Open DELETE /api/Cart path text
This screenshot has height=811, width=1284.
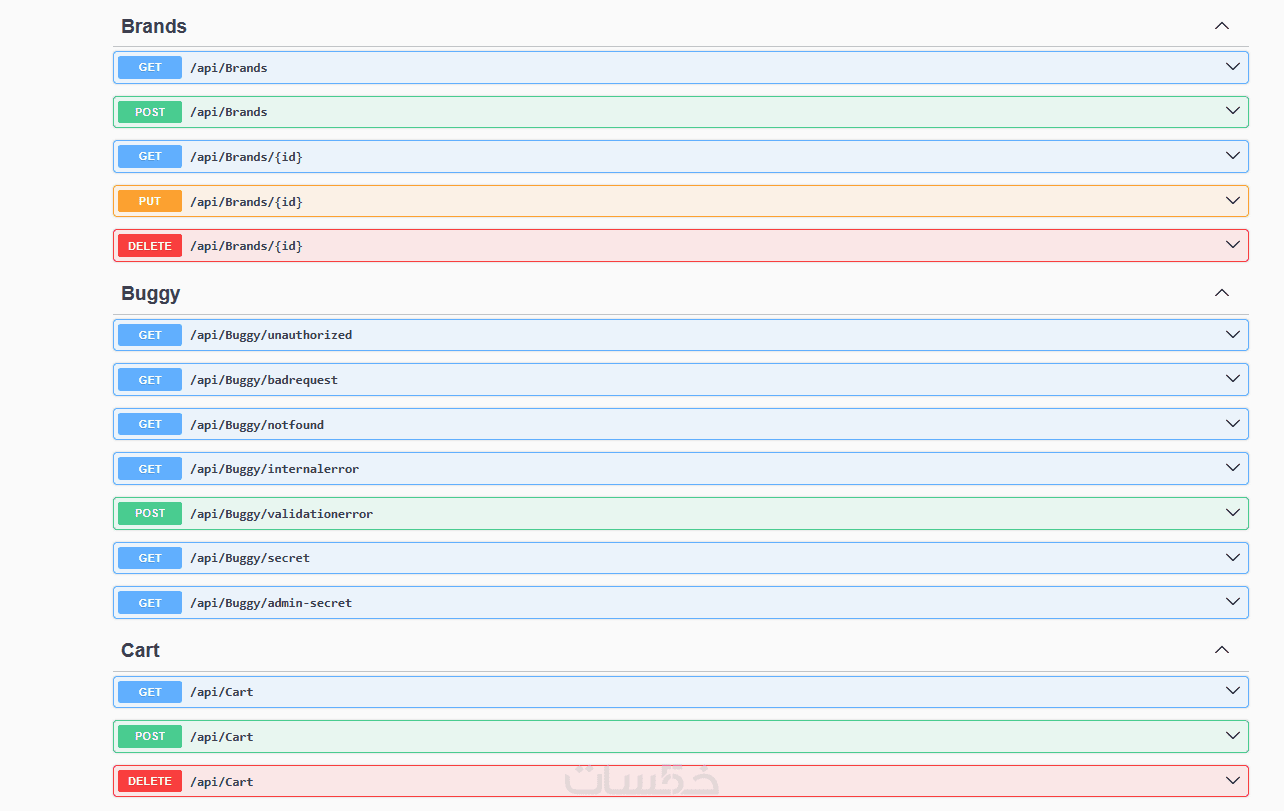(x=222, y=782)
